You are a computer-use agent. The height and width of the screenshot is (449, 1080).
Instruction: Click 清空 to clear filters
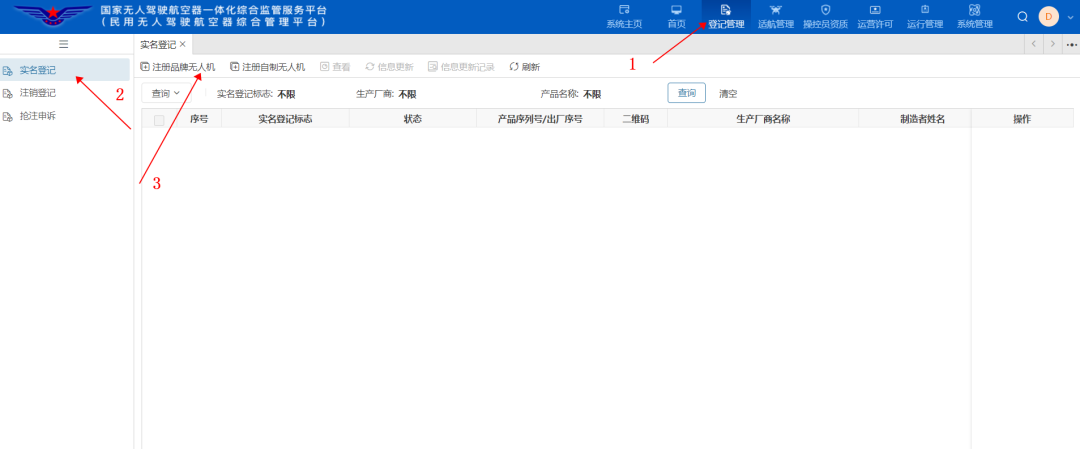point(728,93)
